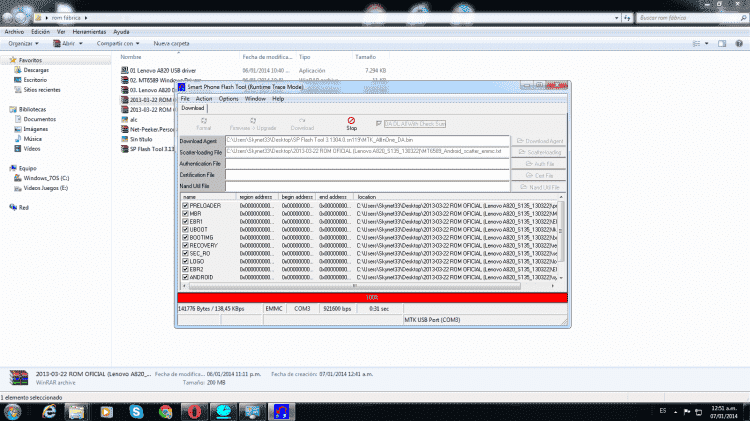Toggle the Explorer preview pane icon
The height and width of the screenshot is (421, 750).
coord(722,44)
